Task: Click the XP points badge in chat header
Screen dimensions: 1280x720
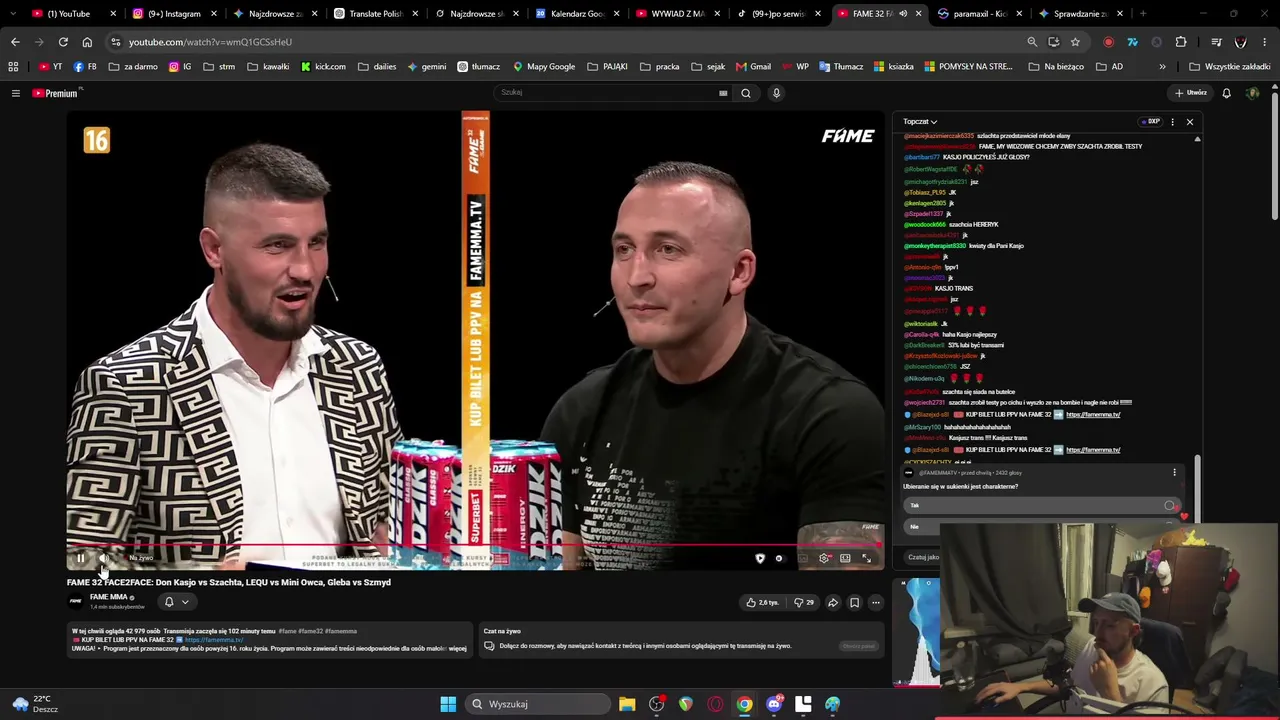Action: [1150, 122]
